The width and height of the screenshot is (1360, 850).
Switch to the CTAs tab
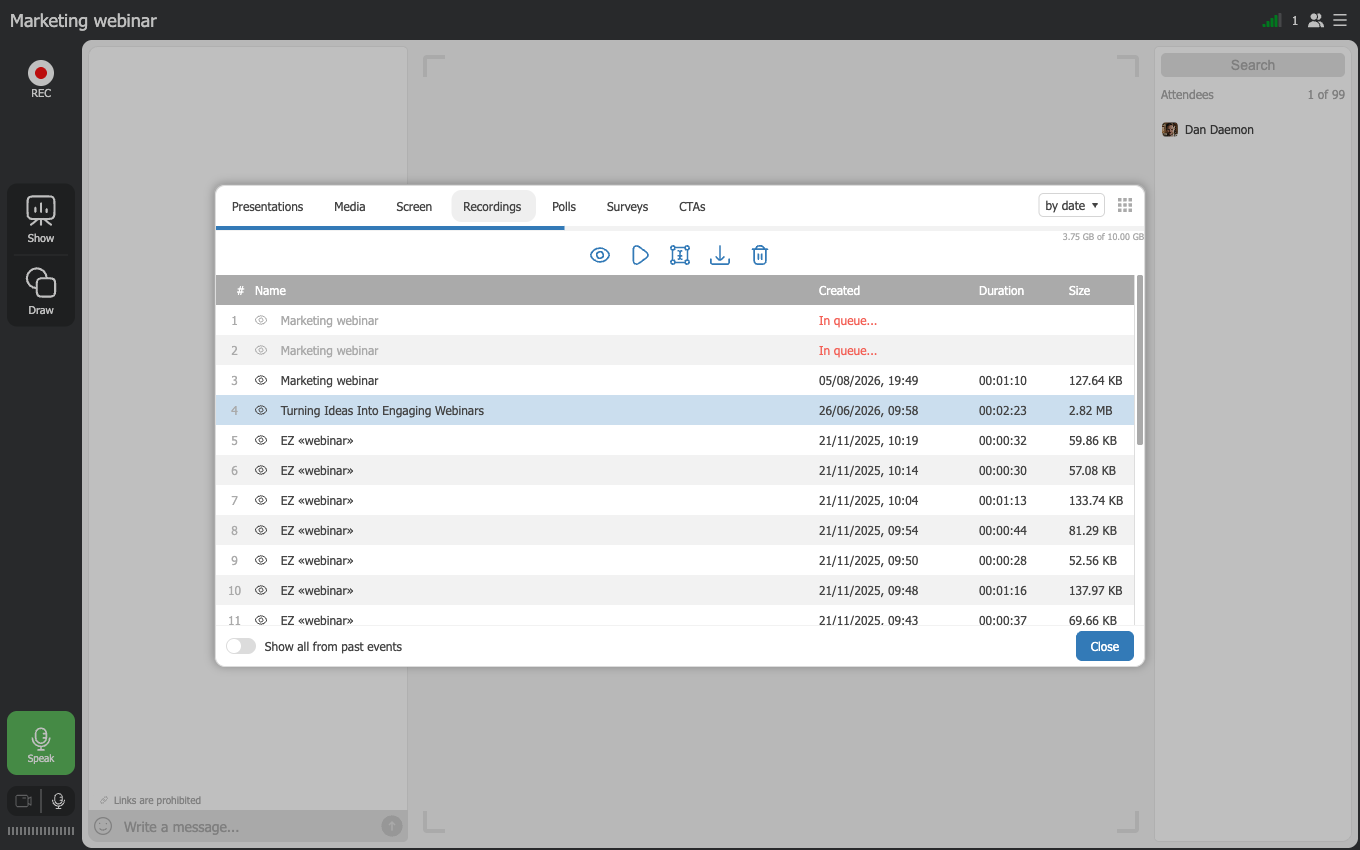692,207
